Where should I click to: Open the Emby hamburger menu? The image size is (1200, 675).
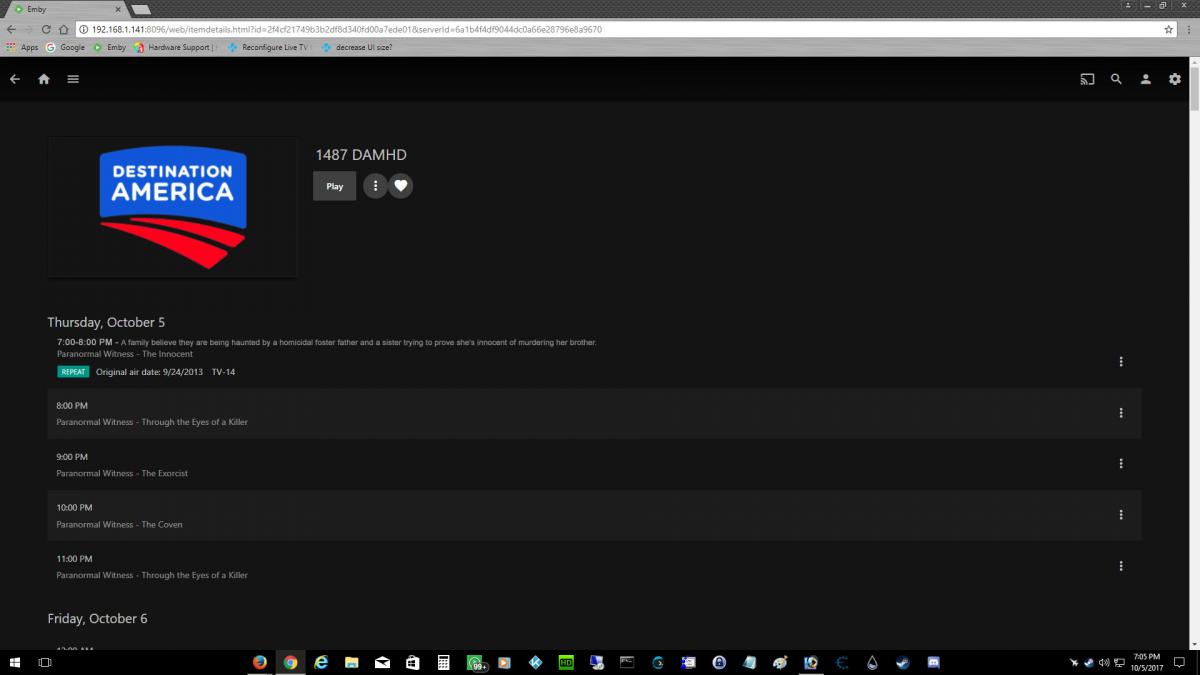pyautogui.click(x=73, y=79)
